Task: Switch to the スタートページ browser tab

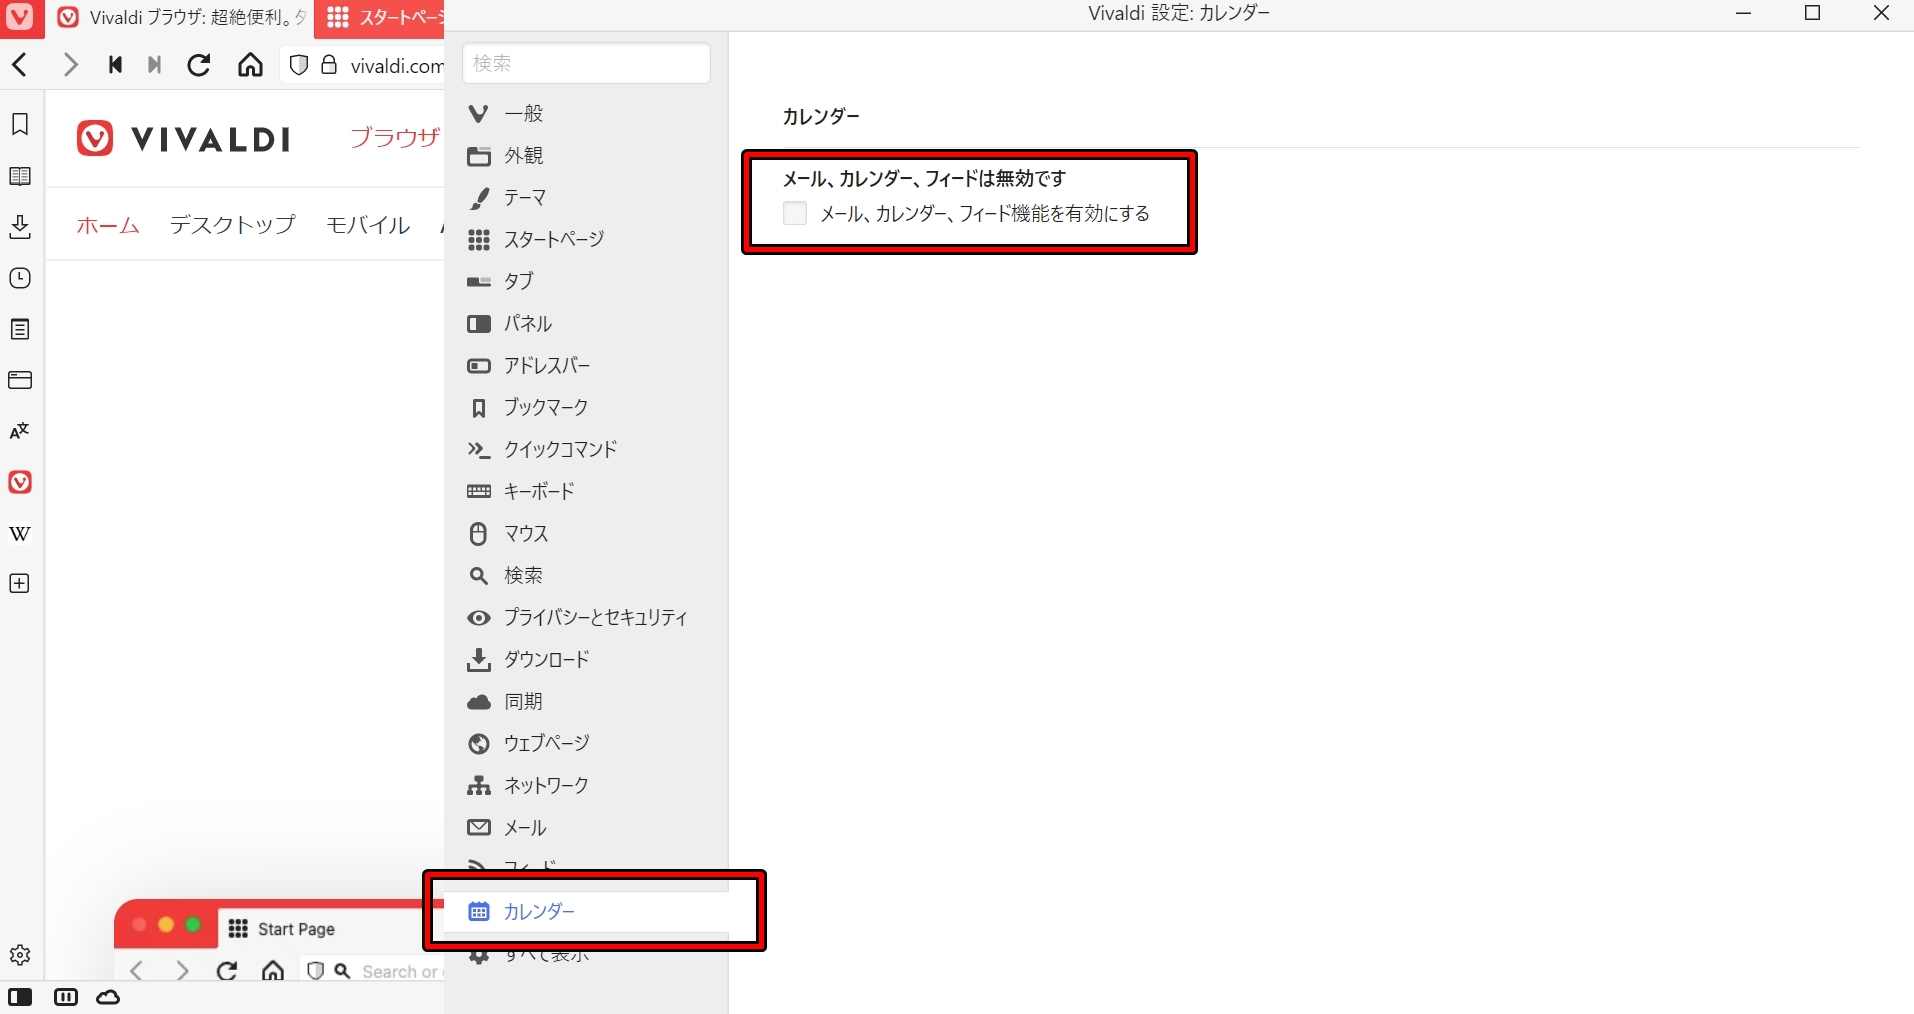Action: (380, 17)
